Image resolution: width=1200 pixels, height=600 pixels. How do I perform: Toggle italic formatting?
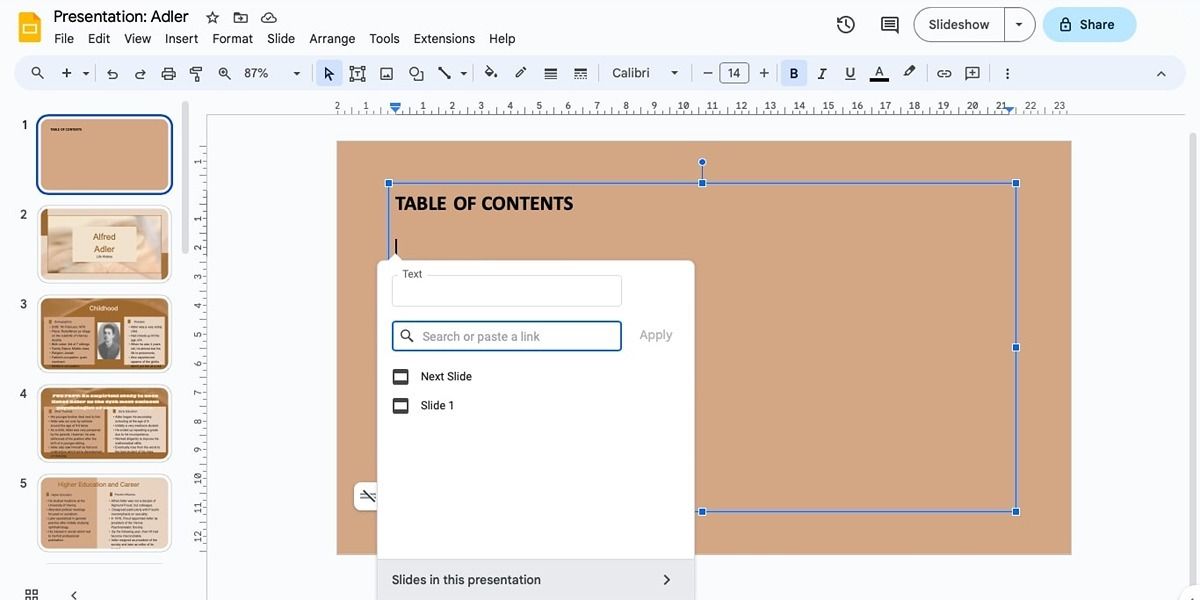[x=821, y=72]
